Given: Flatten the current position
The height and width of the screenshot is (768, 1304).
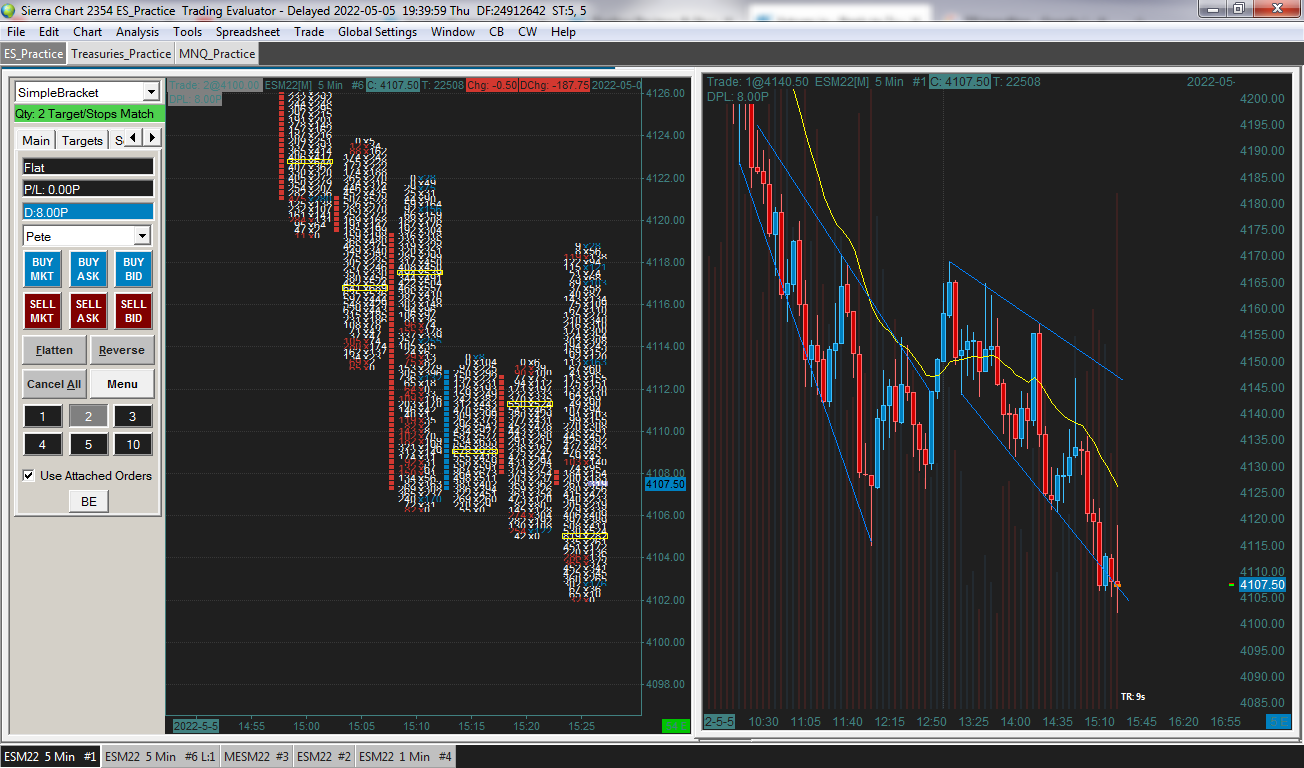Looking at the screenshot, I should coord(54,350).
